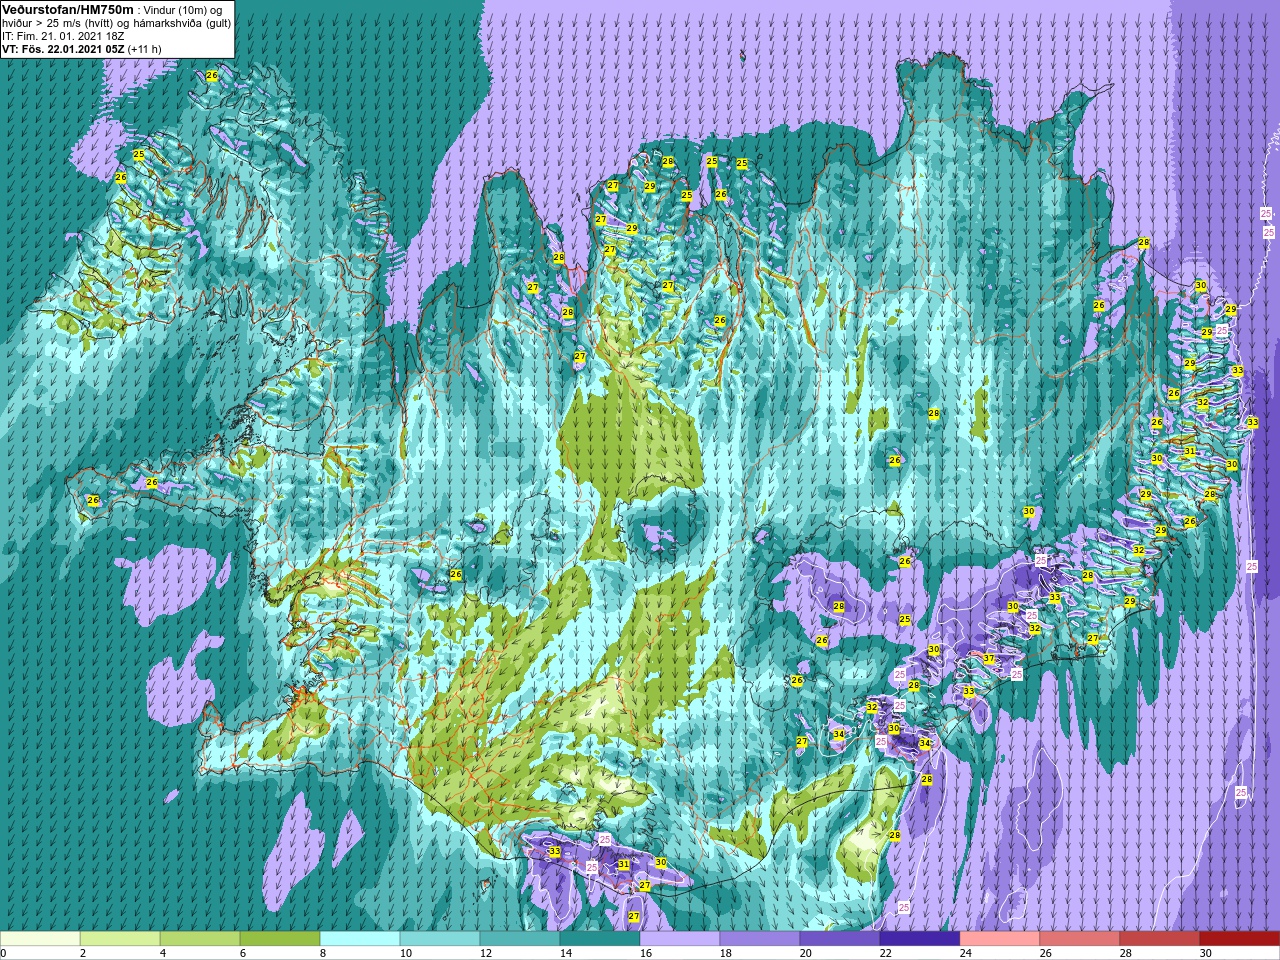Select the light yellow-green 2–4 m/s legend swatch
1280x960 pixels.
point(120,939)
